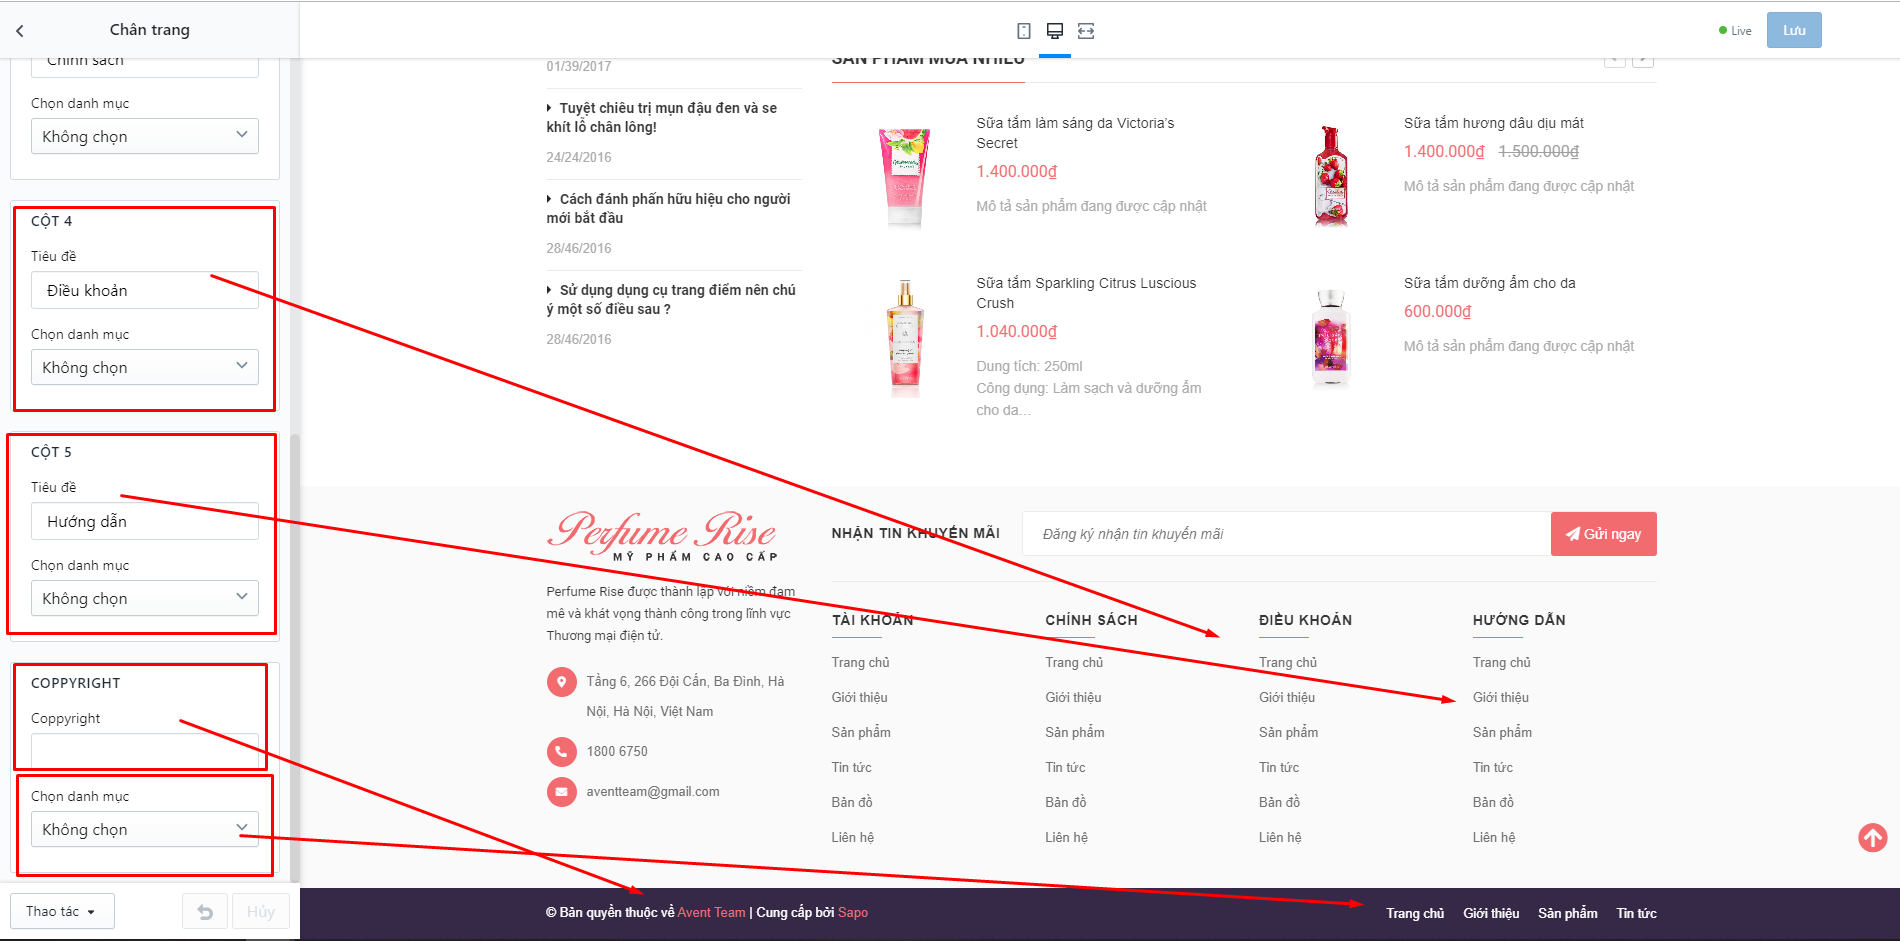
Task: Click the footer address 'Tầng 6, 266 Đội Cấn'
Action: pyautogui.click(x=686, y=697)
